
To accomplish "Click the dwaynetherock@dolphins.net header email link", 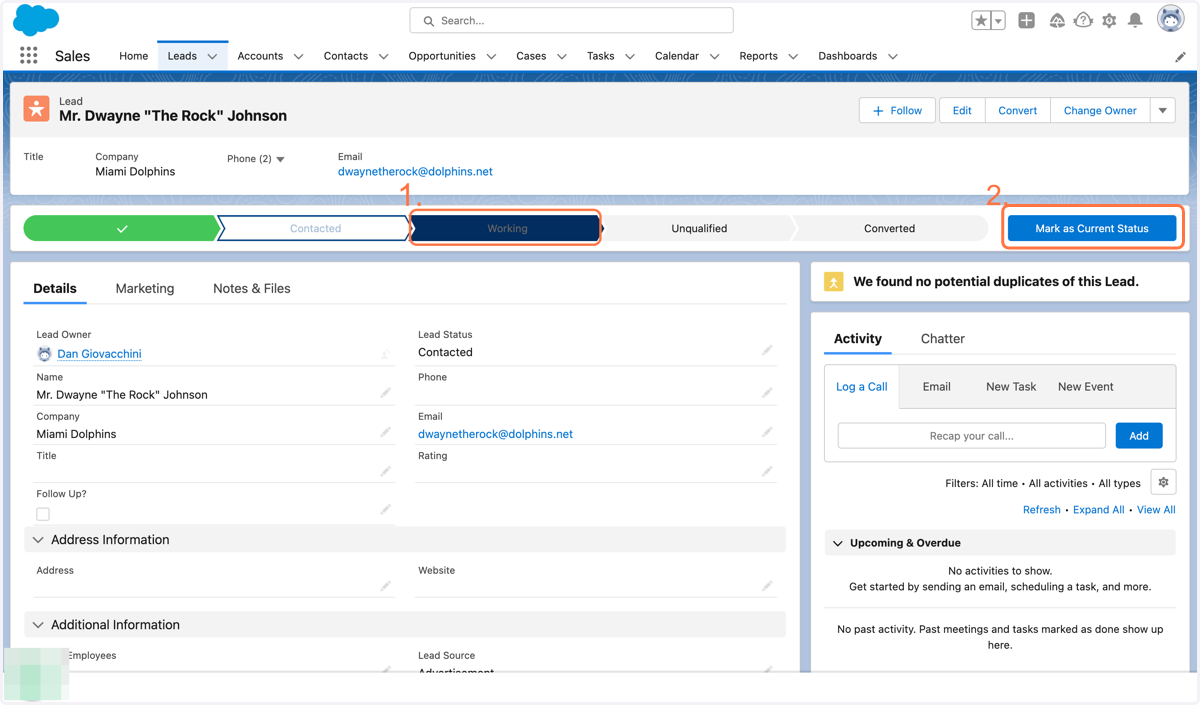I will [415, 172].
